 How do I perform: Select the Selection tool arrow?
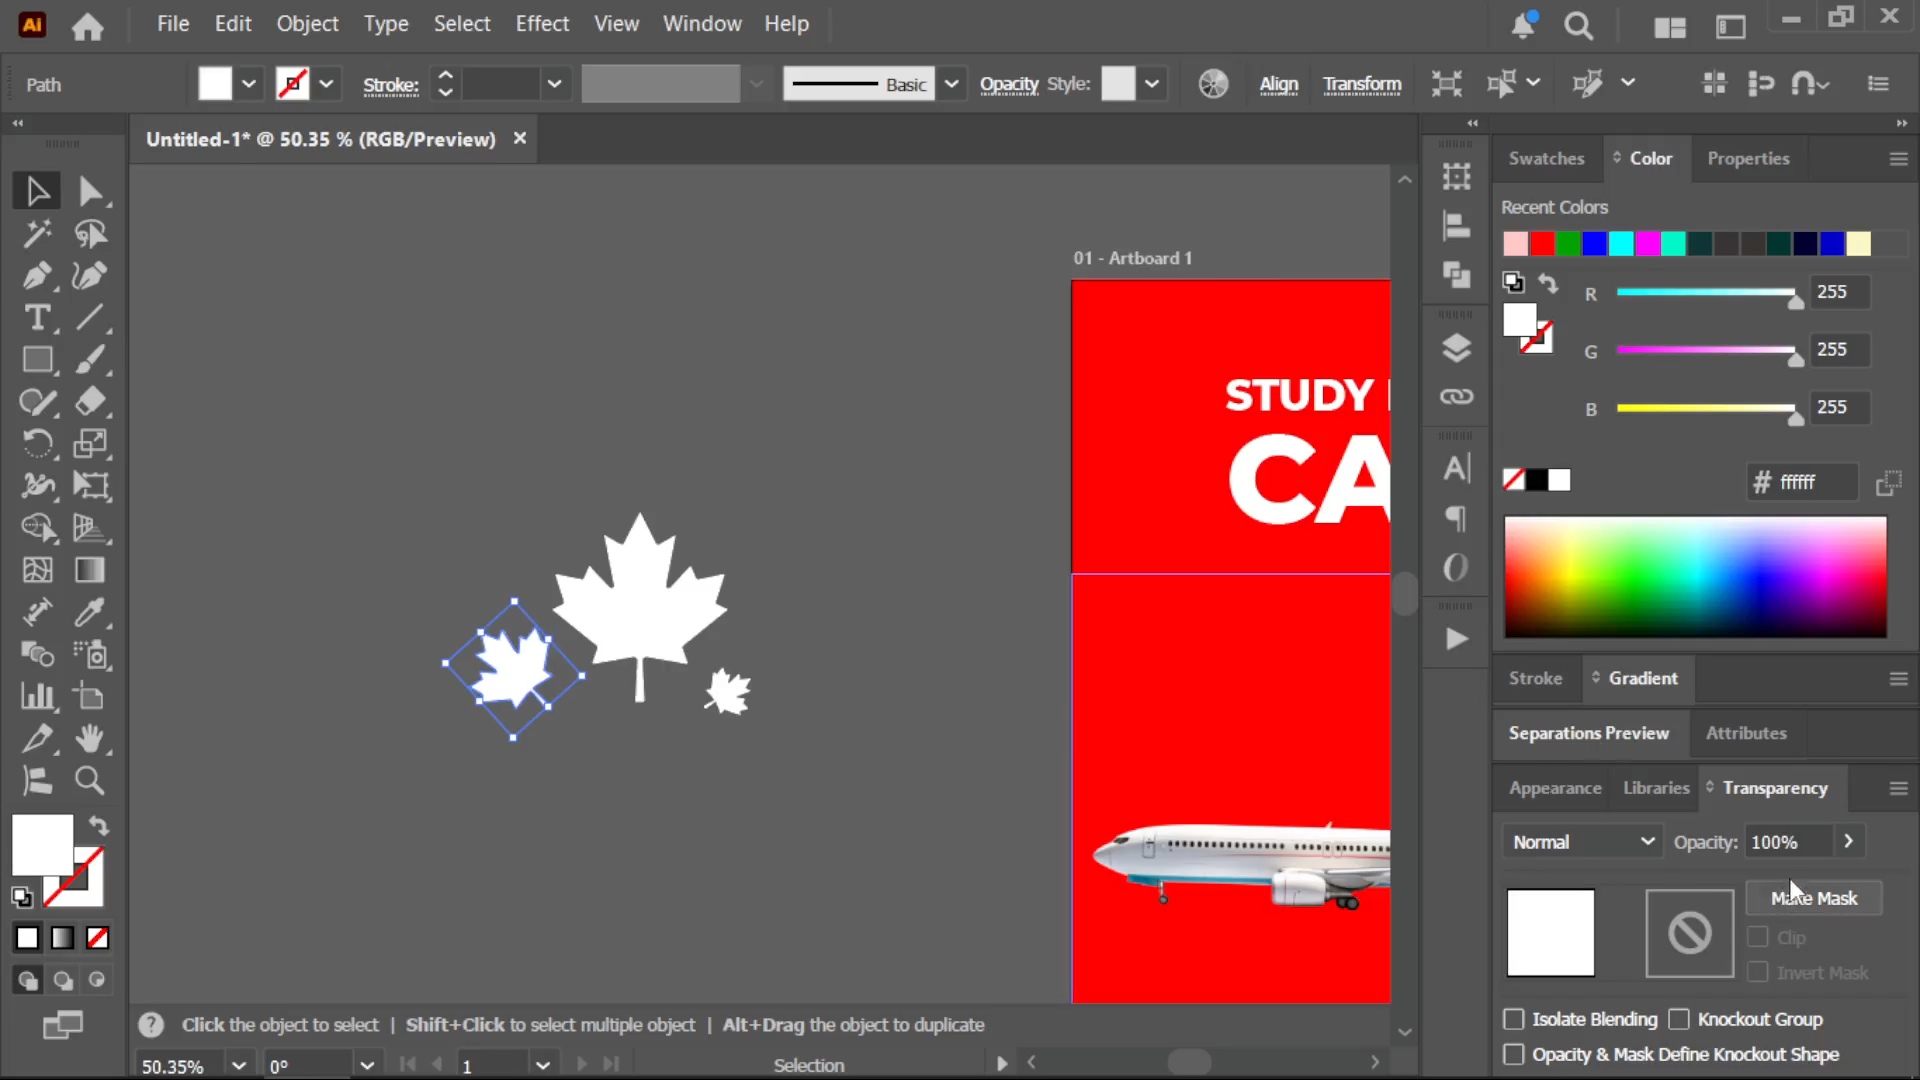point(37,191)
